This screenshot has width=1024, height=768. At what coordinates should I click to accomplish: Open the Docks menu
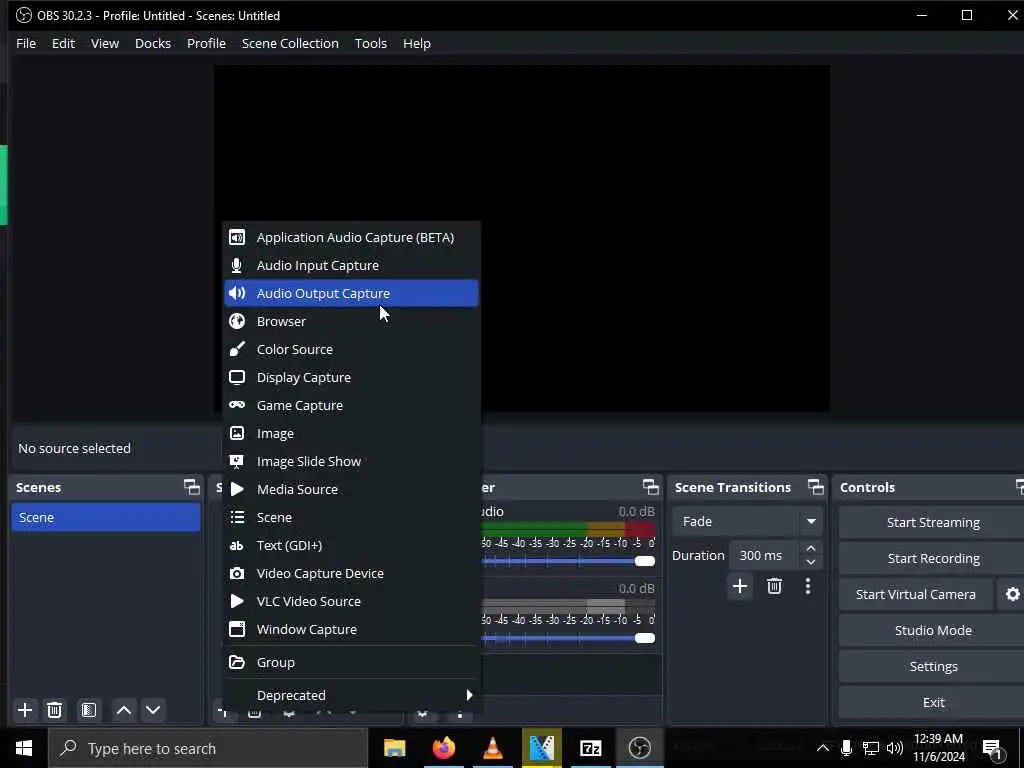(153, 43)
